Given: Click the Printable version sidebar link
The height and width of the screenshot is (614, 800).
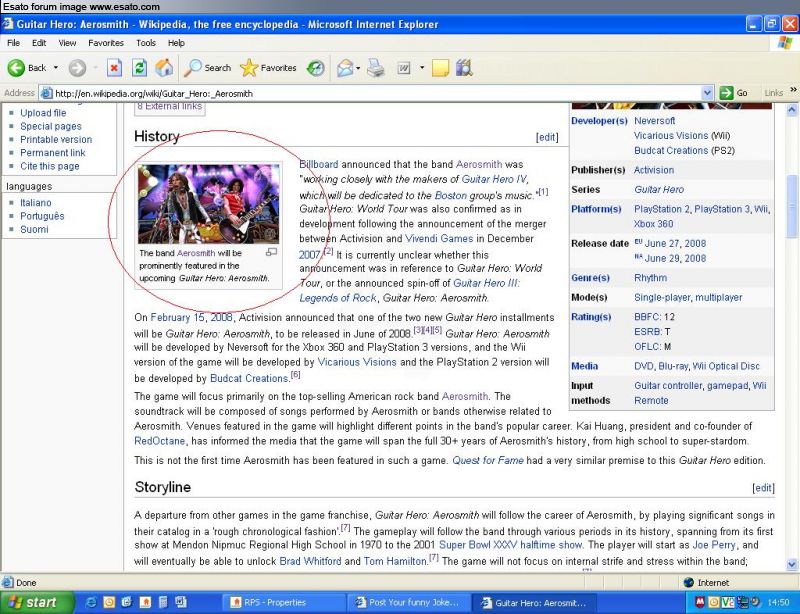Looking at the screenshot, I should pyautogui.click(x=56, y=139).
